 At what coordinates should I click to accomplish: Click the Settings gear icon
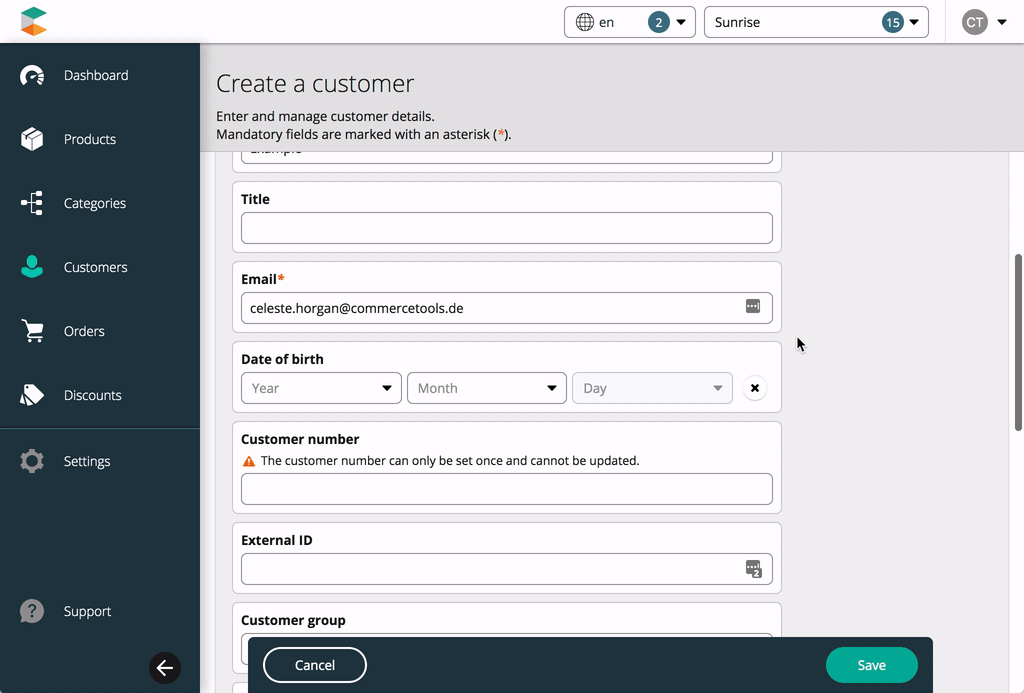pos(32,461)
